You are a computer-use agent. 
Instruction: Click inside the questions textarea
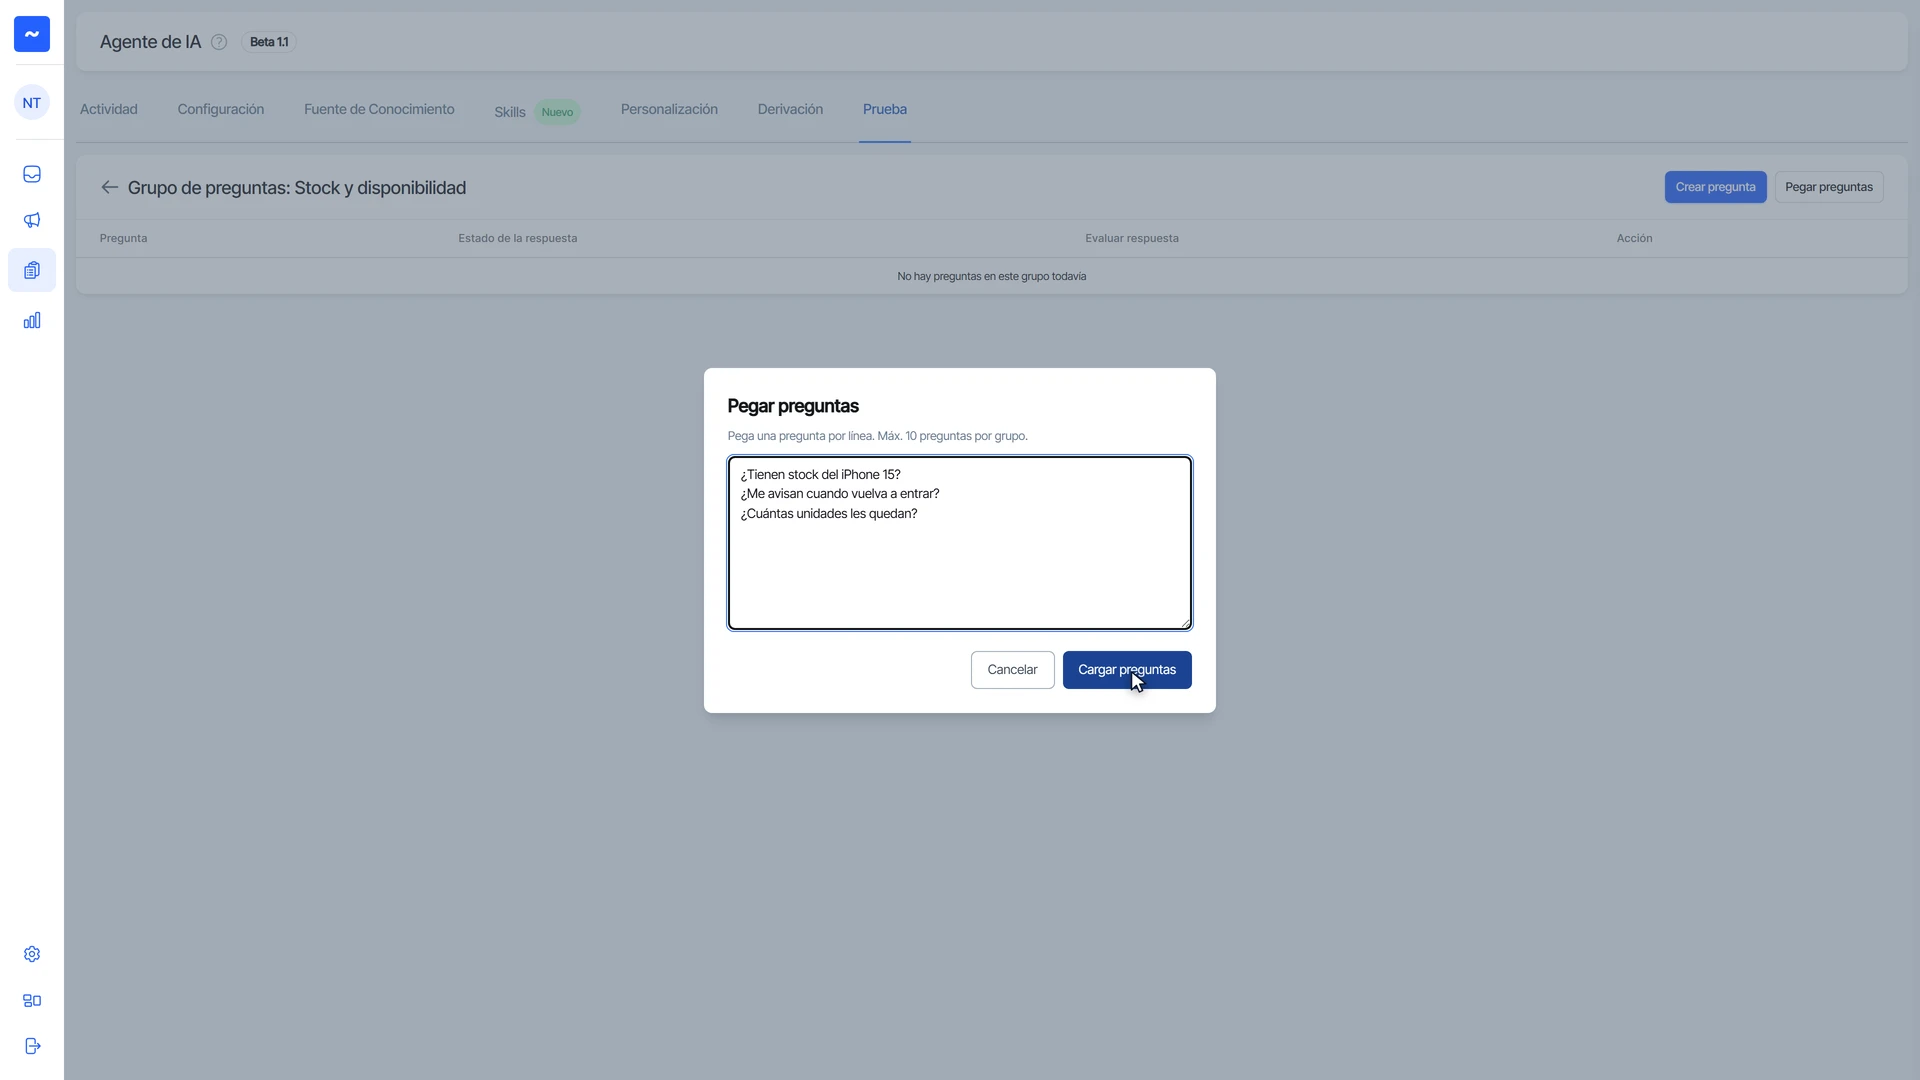coord(960,543)
